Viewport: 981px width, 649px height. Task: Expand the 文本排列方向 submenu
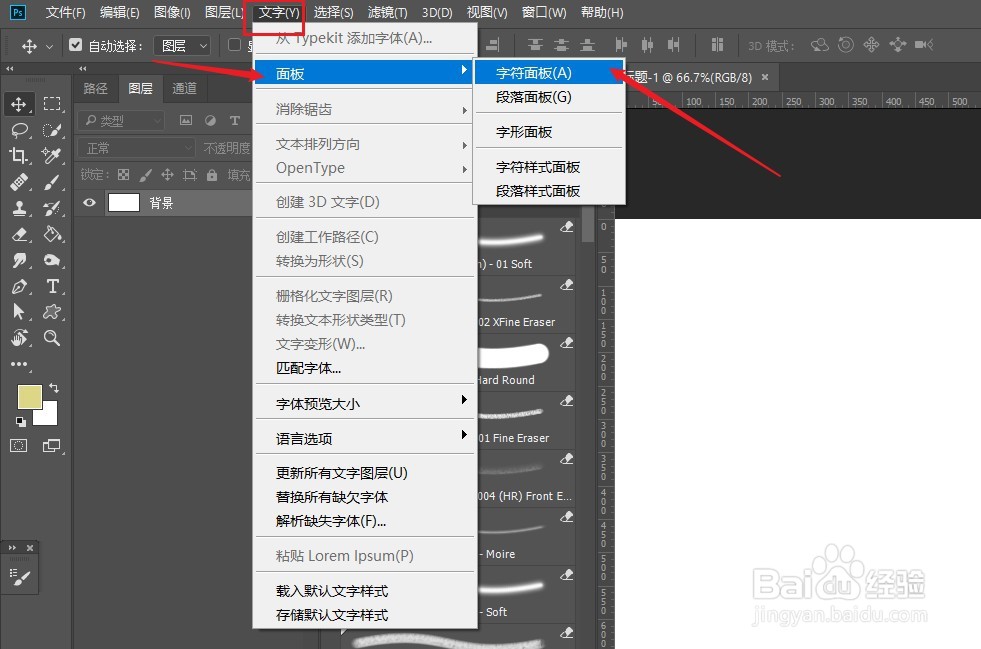click(365, 145)
